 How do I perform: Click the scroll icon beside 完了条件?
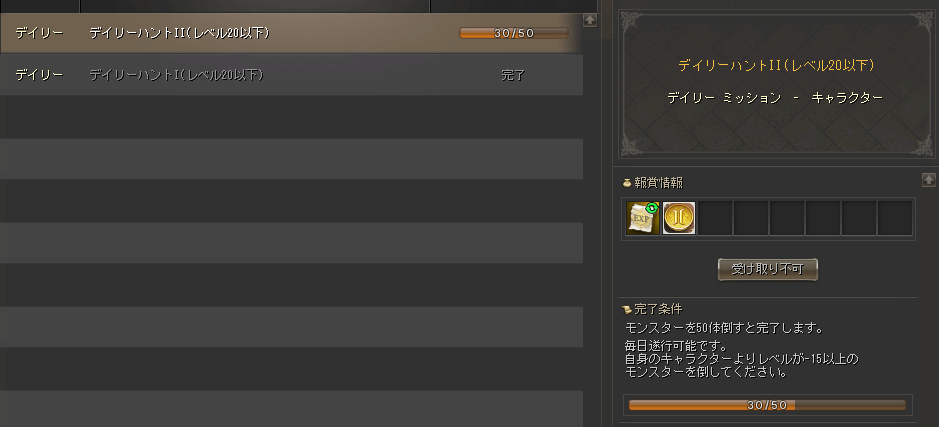[x=627, y=309]
